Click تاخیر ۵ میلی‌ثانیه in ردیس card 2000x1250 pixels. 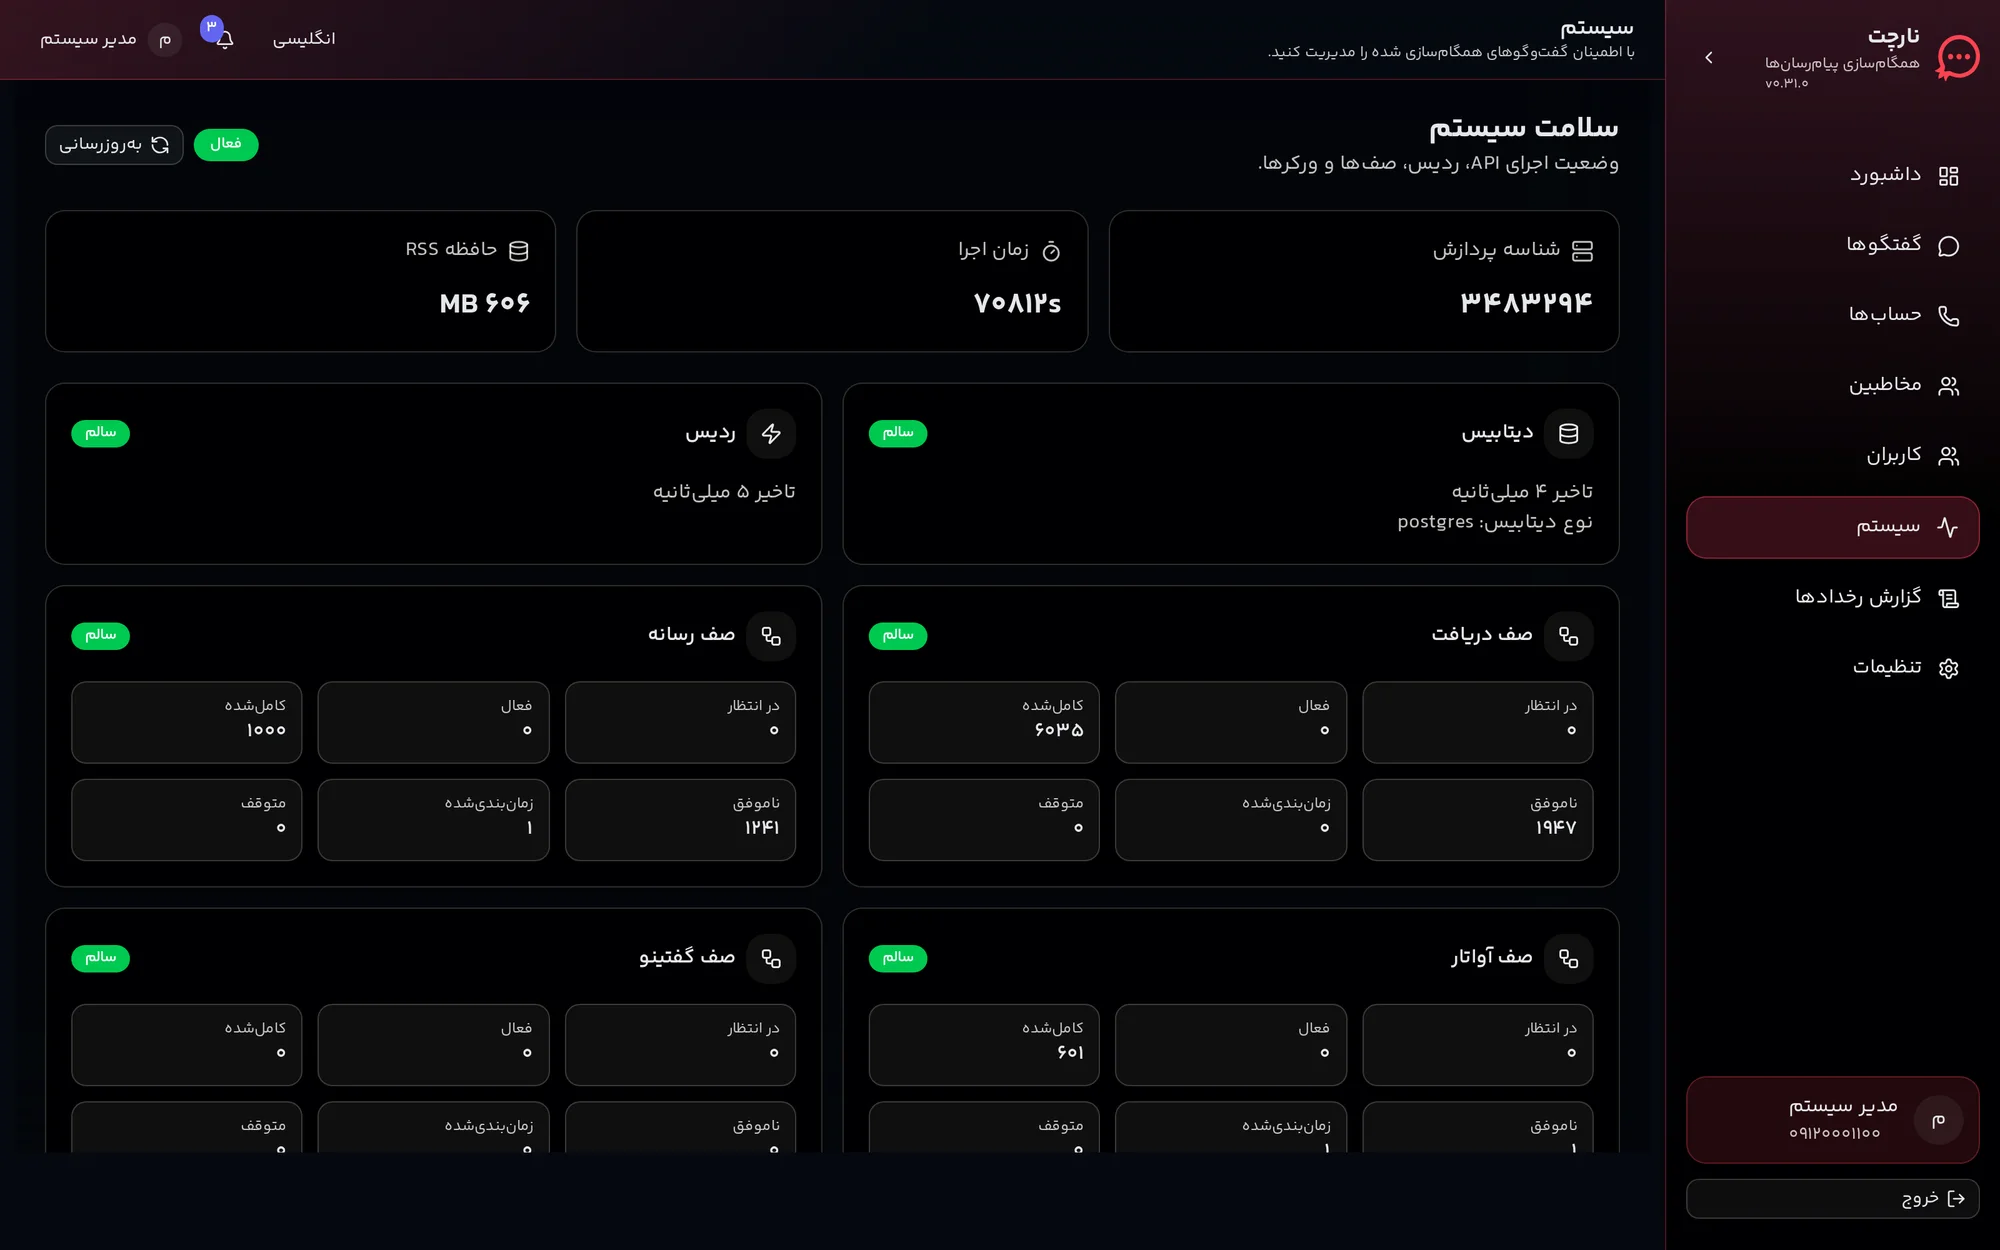pyautogui.click(x=724, y=492)
